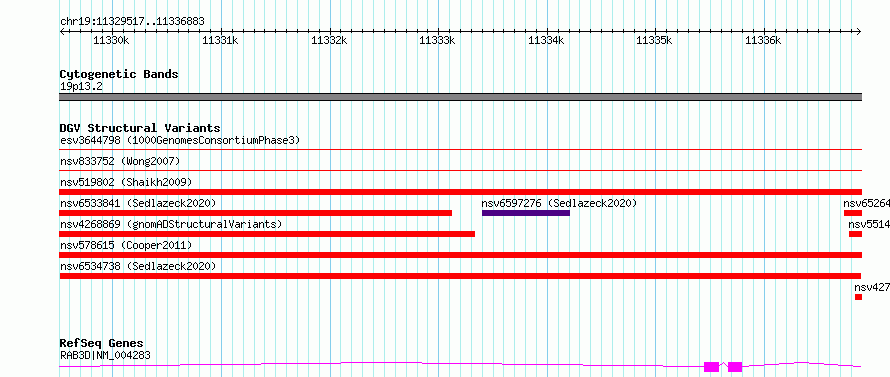Open variant nsv4268869 (gnomADStructuralVariants) label

171,224
